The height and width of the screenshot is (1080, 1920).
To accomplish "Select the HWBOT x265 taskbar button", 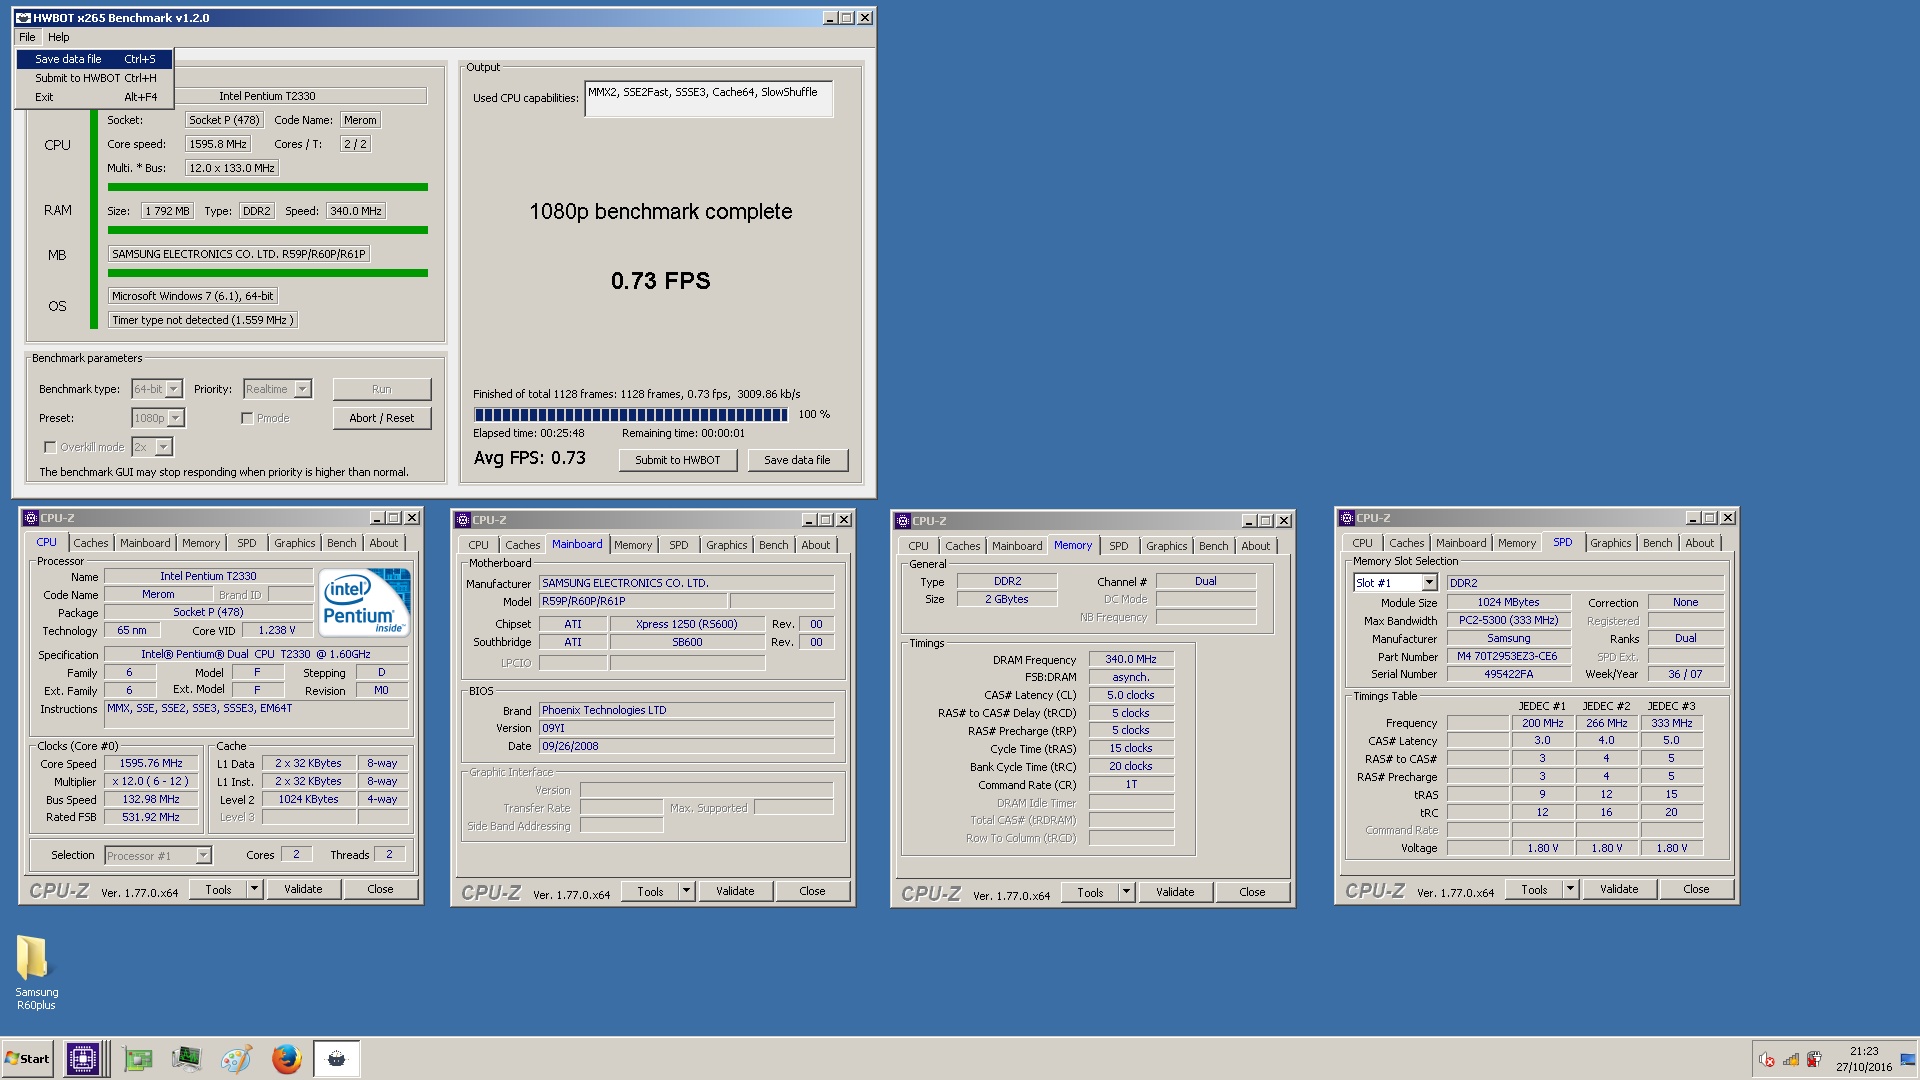I will [x=337, y=1058].
